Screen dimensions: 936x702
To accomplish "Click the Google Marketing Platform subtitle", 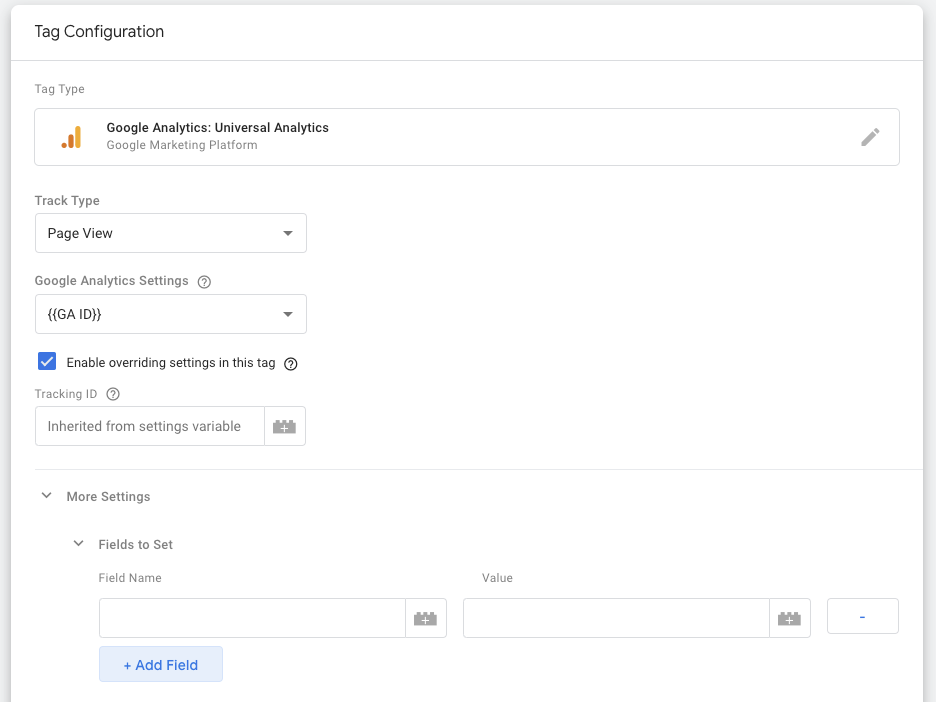I will pos(182,145).
